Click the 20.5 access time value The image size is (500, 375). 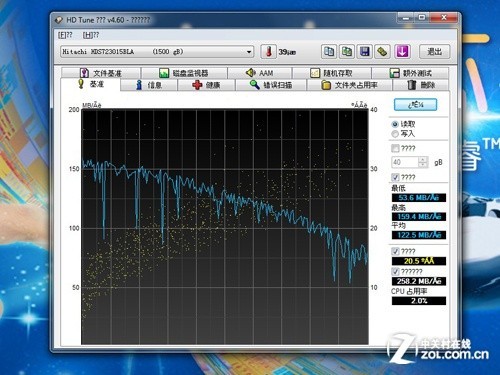pyautogui.click(x=419, y=261)
